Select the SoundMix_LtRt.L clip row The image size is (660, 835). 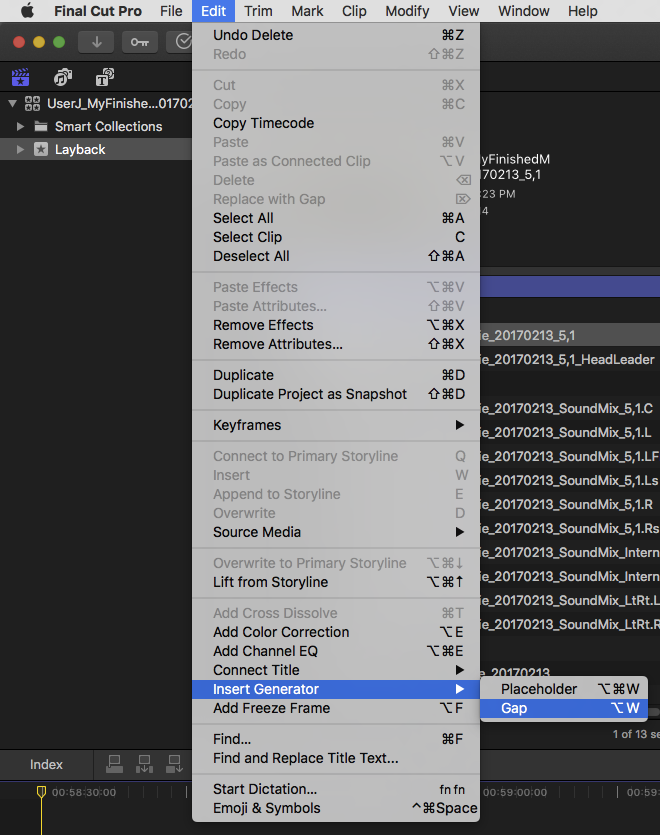tap(570, 600)
